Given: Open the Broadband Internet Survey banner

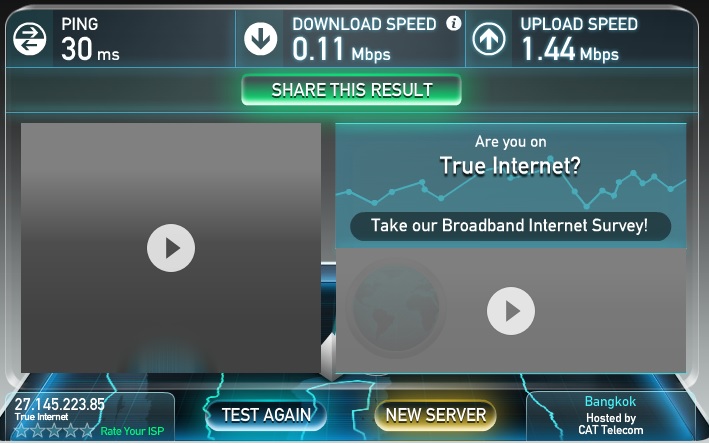Looking at the screenshot, I should [x=510, y=226].
